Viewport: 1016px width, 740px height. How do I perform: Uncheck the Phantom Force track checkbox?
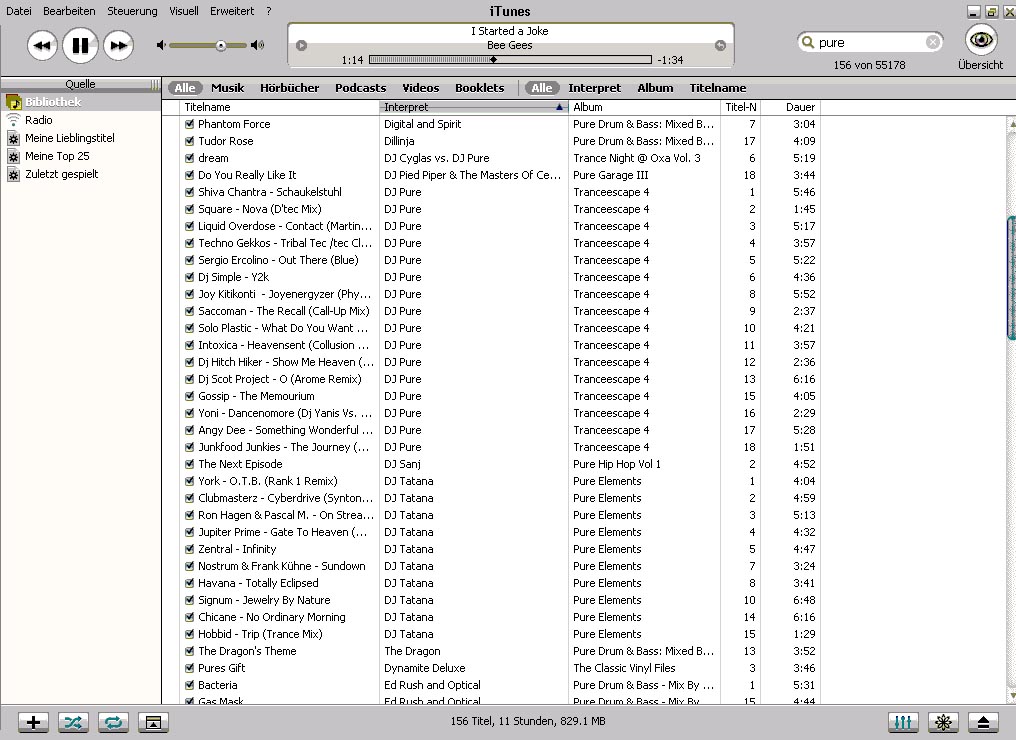(x=189, y=124)
